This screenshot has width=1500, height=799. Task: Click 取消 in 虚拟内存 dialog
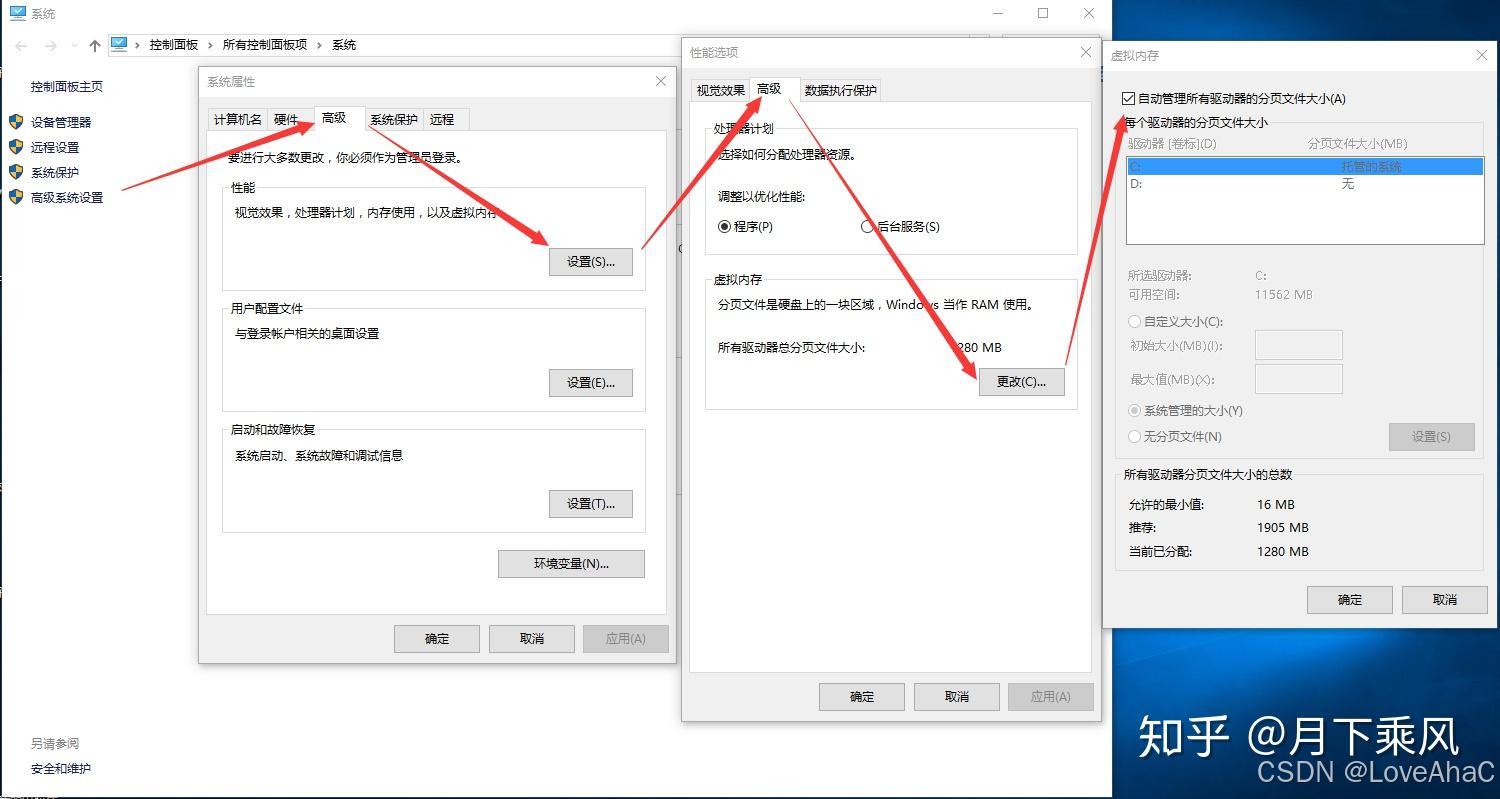[x=1445, y=600]
